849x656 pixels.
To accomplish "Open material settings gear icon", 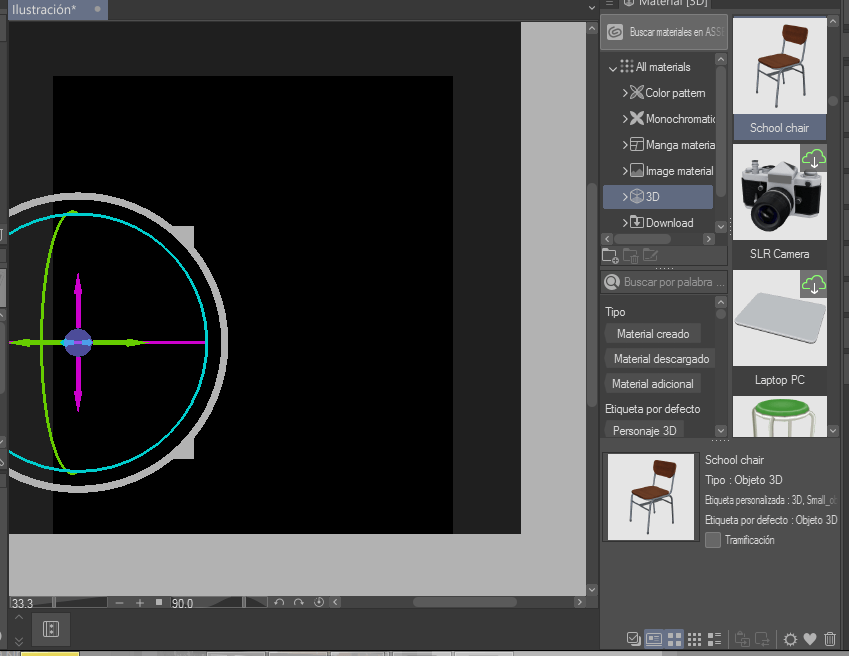I will [x=791, y=639].
